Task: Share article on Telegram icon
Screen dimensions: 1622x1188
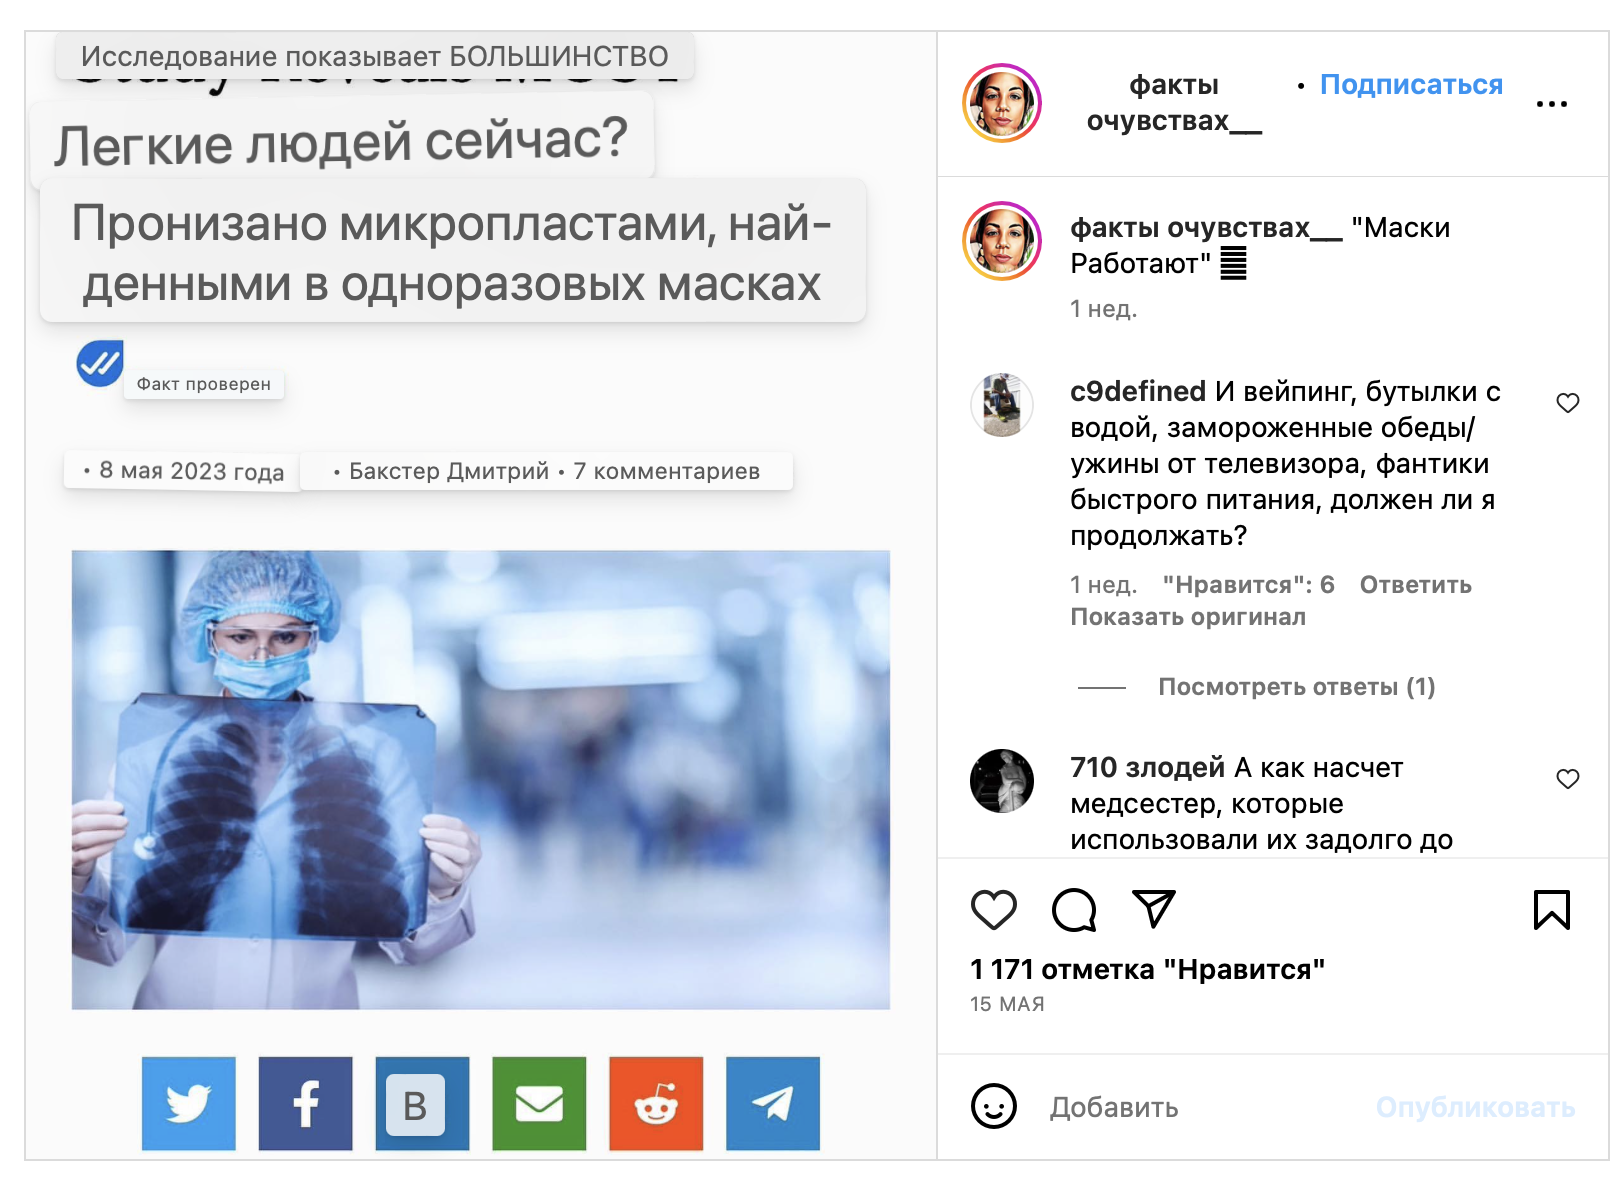Action: click(773, 1104)
